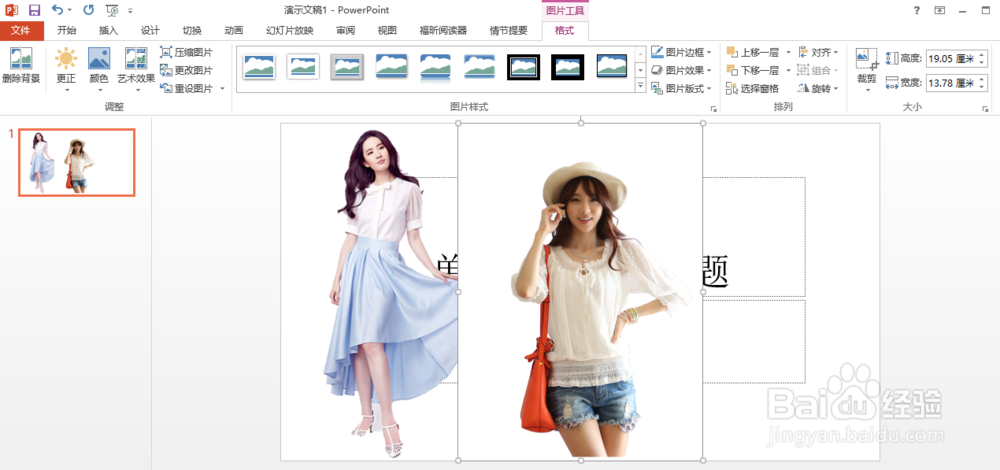This screenshot has width=1000, height=470.
Task: Open Picture Styles group dialog launcher
Action: point(714,109)
